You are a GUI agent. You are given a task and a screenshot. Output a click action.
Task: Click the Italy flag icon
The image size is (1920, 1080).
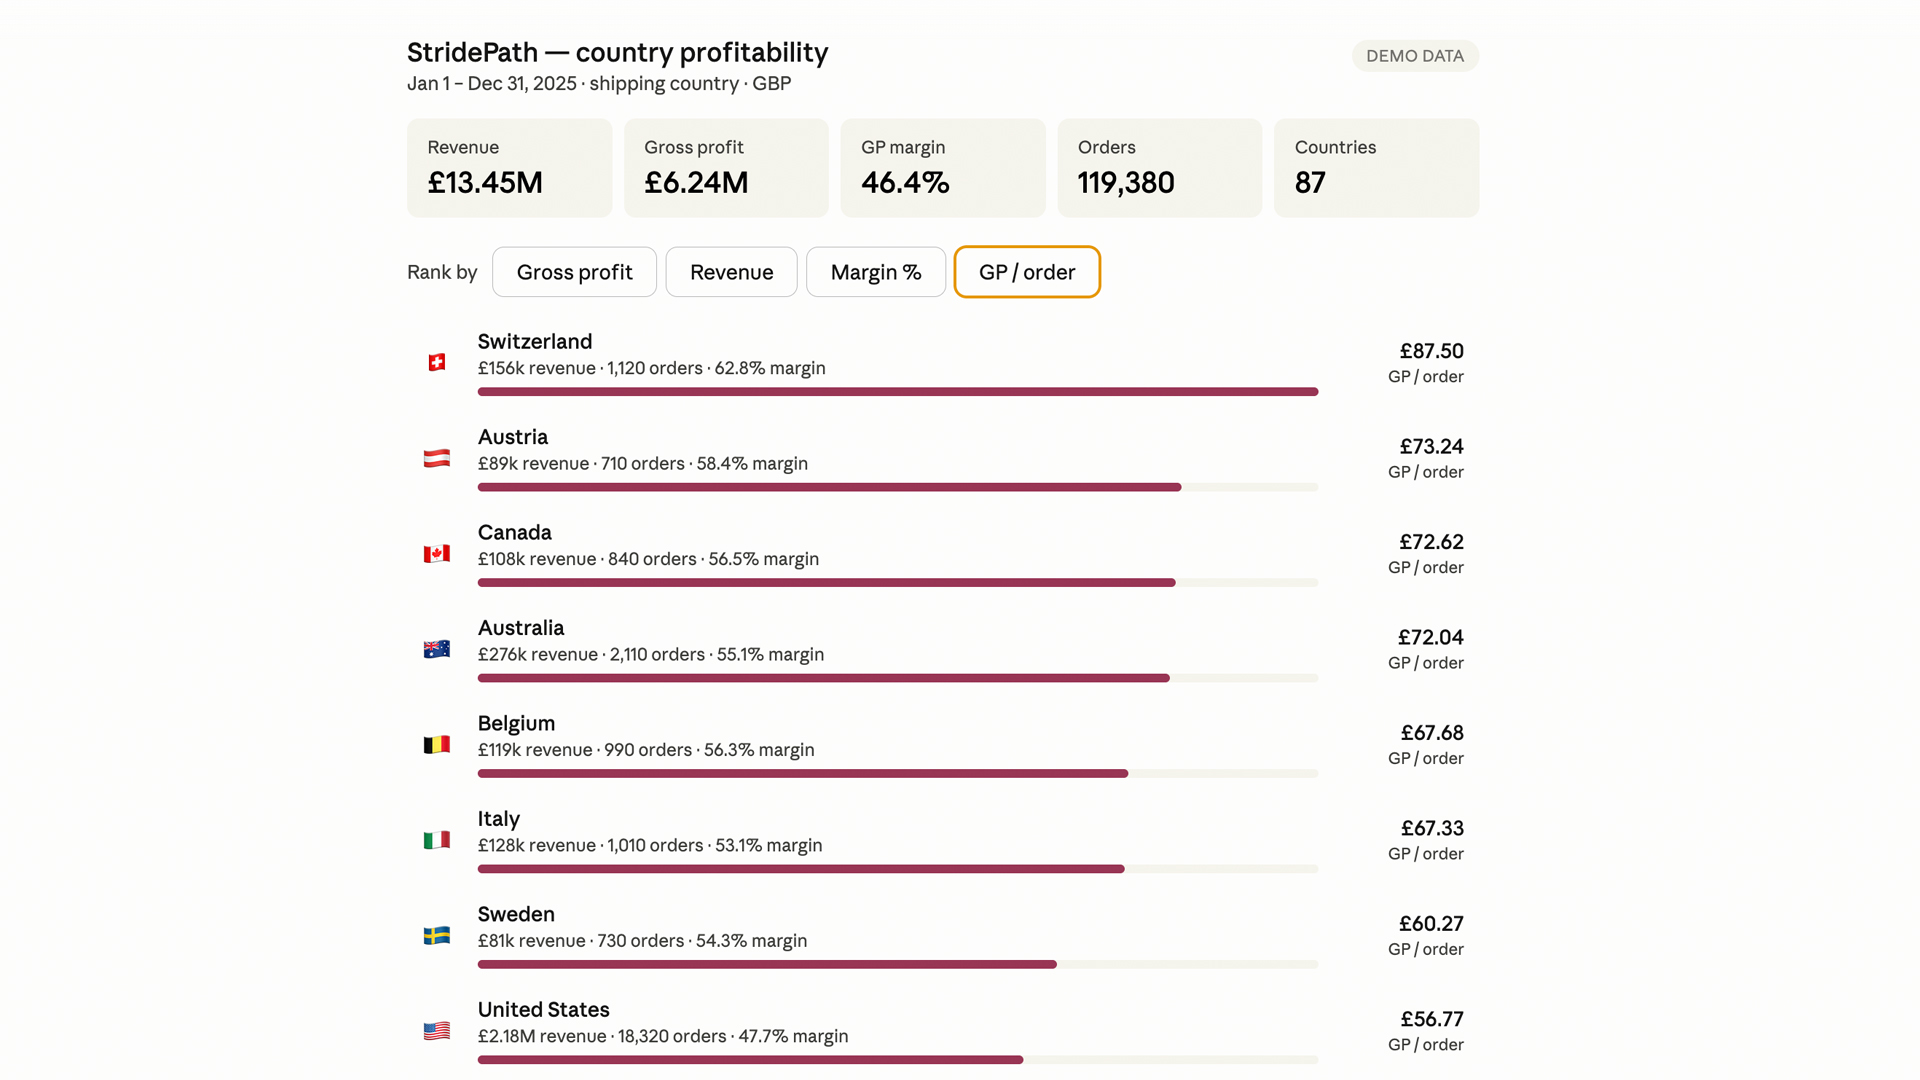437,840
